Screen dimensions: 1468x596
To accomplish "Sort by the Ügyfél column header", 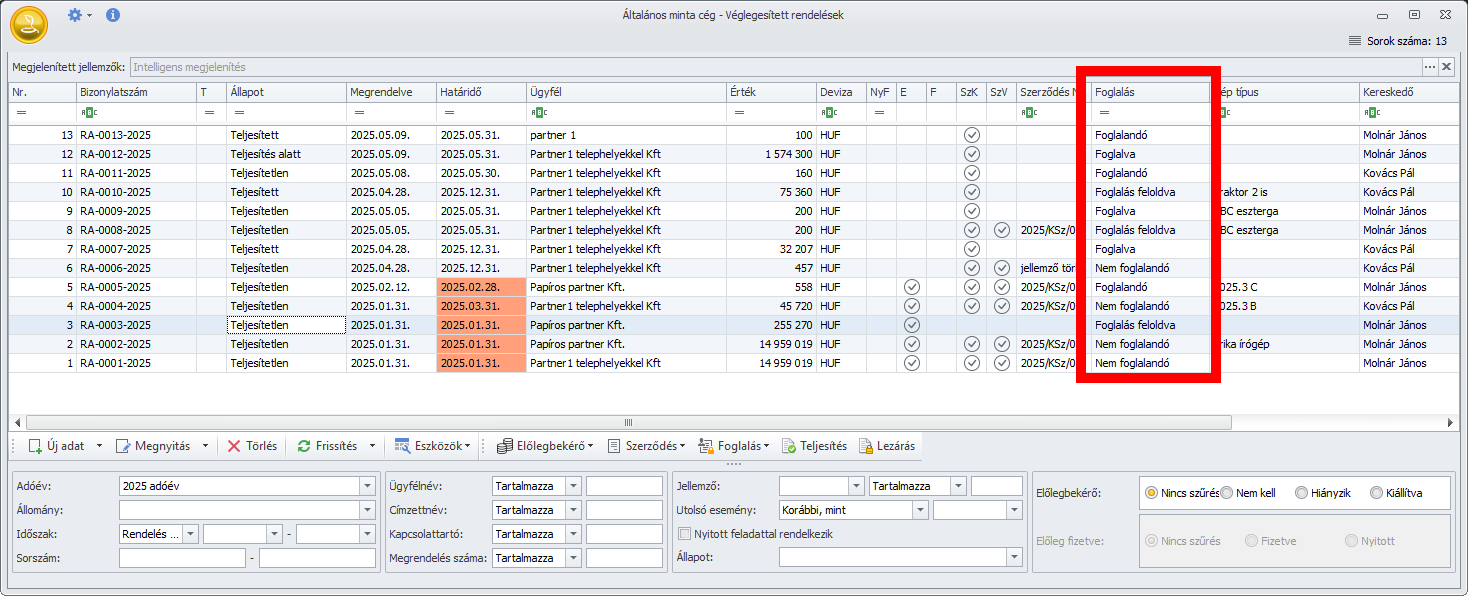I will [x=626, y=92].
